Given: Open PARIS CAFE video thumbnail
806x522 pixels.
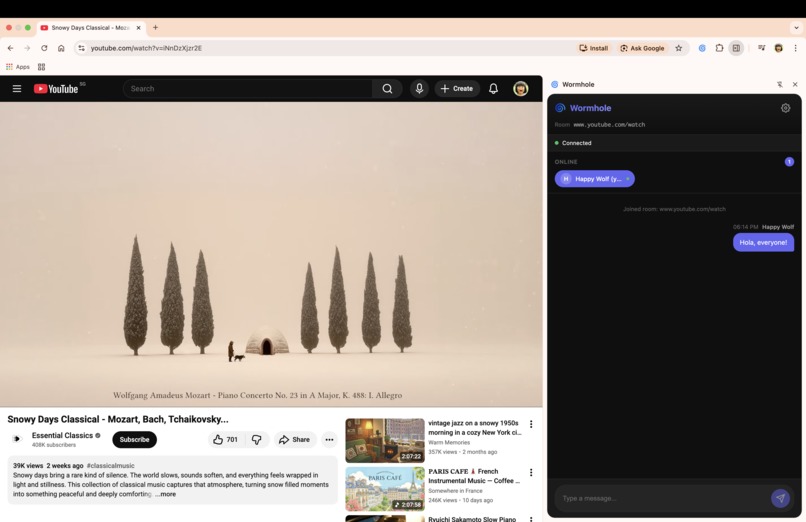Looking at the screenshot, I should tap(385, 489).
